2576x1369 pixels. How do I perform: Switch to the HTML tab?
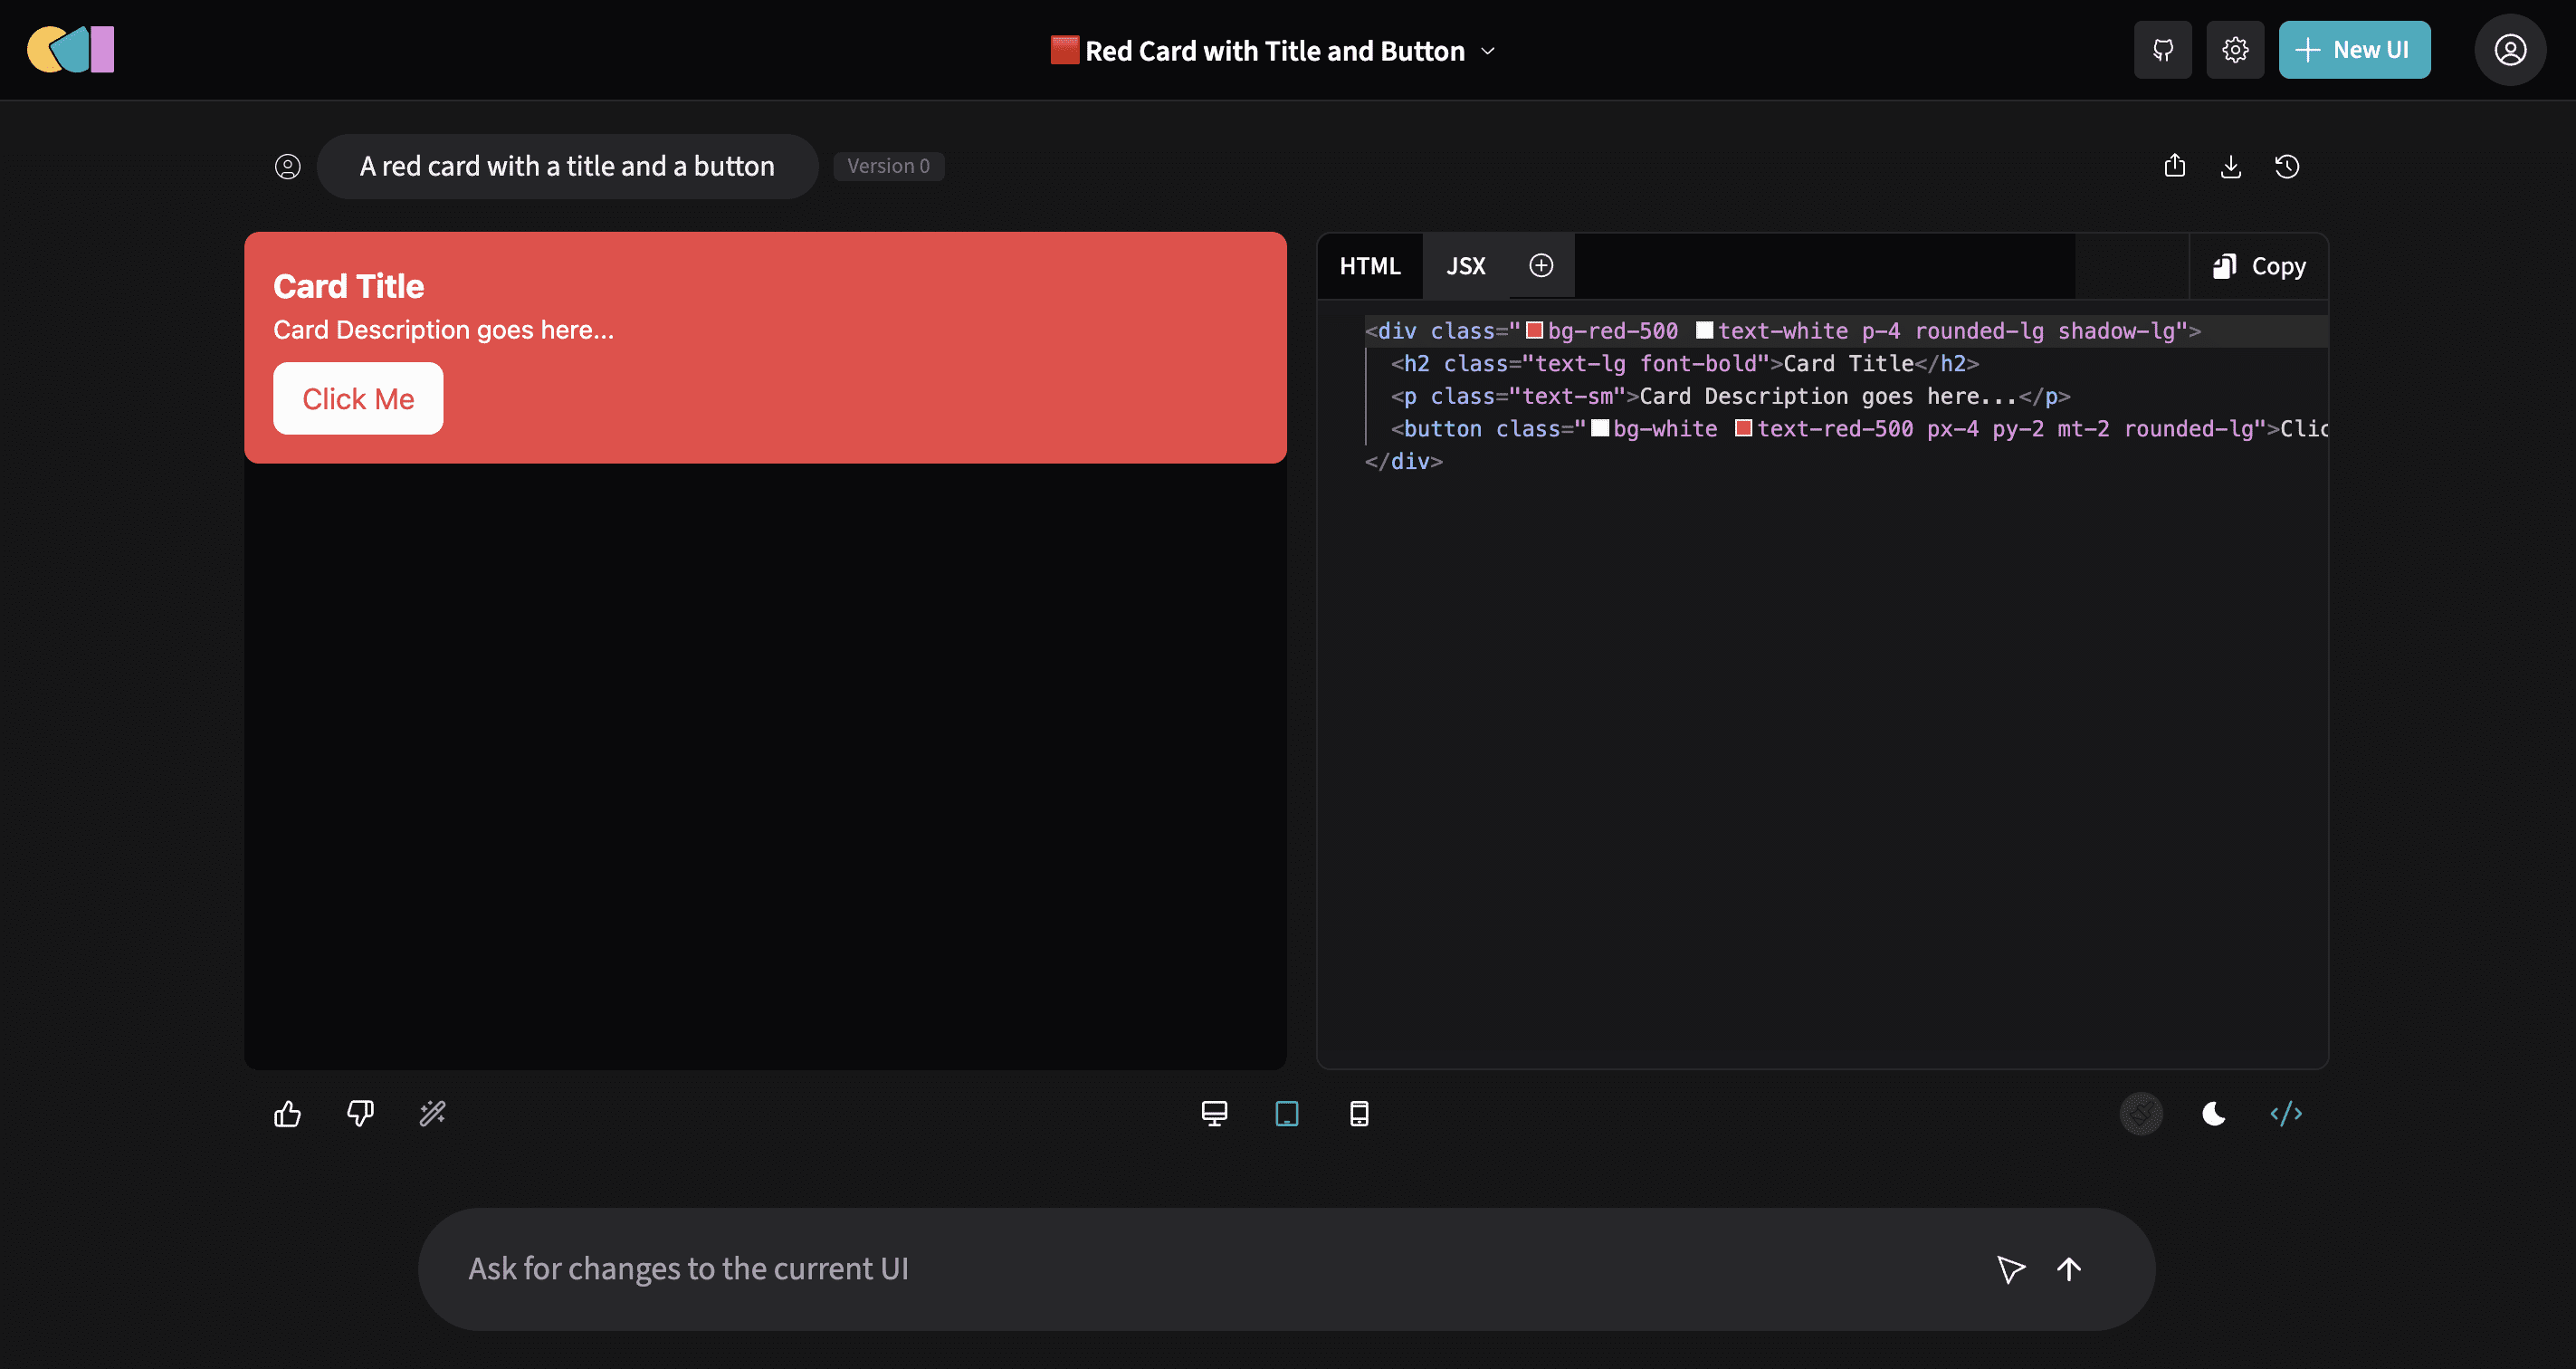point(1369,266)
